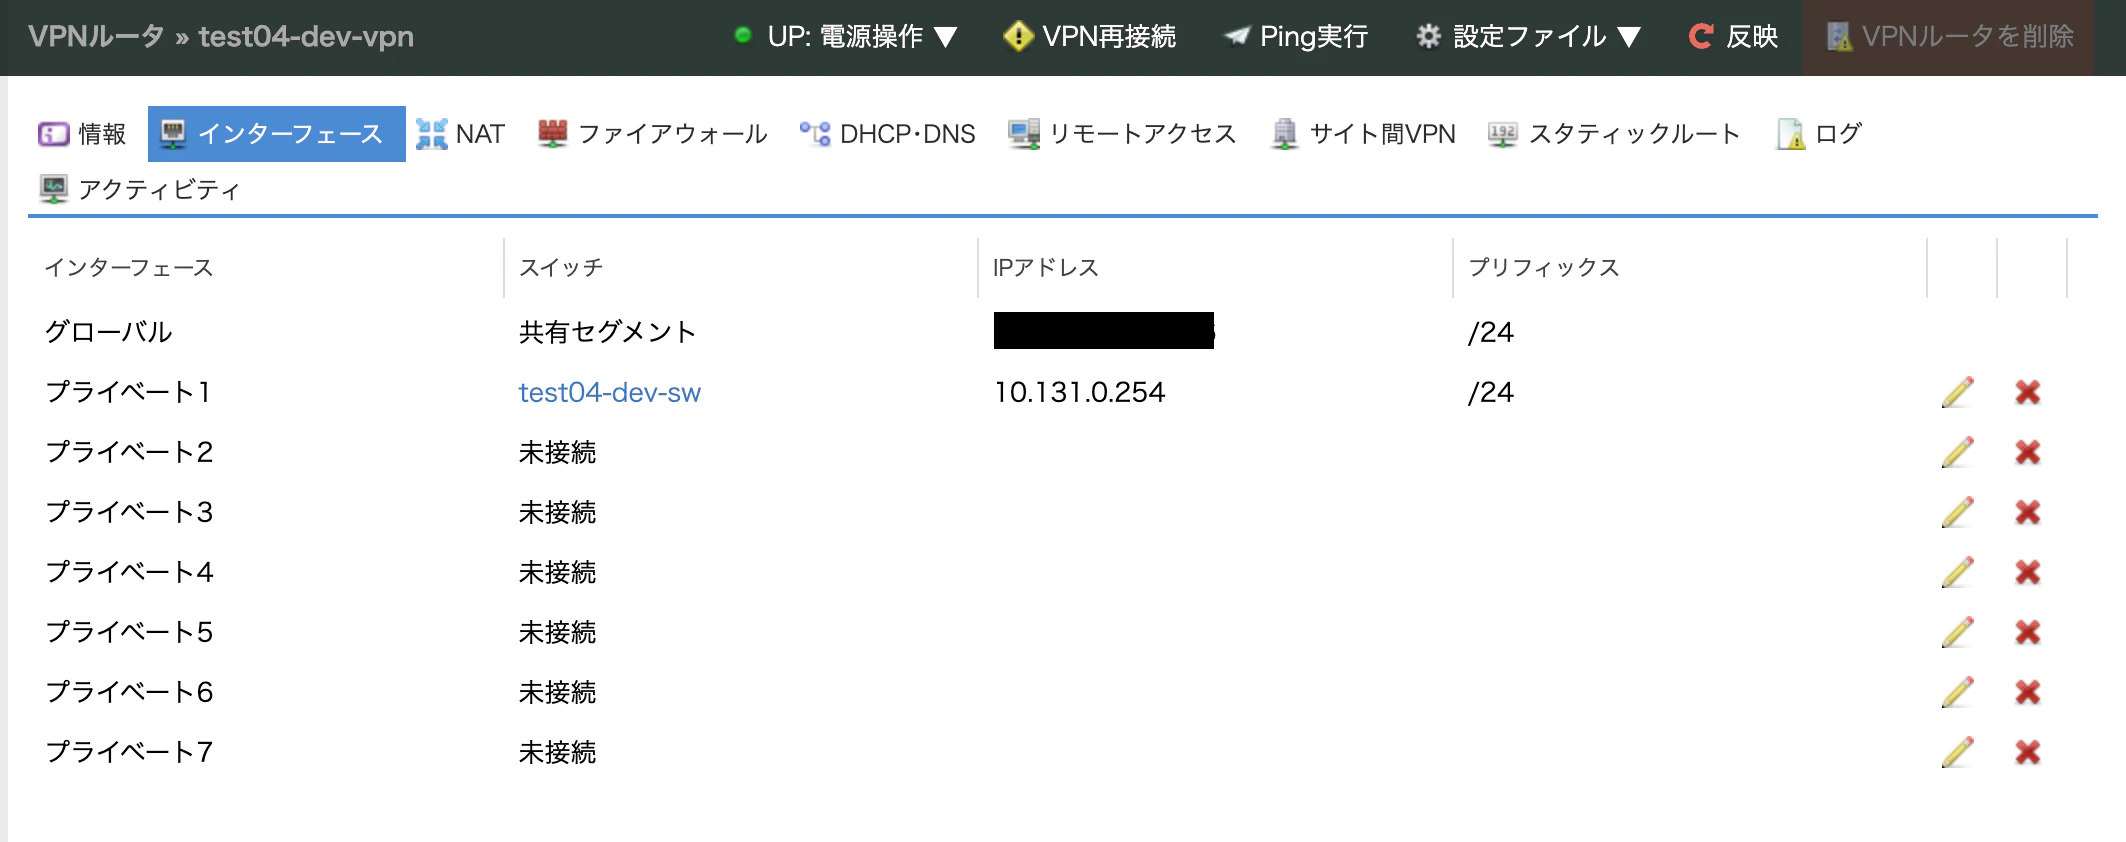Click 未接続 in the プライベート7 row
The width and height of the screenshot is (2126, 842).
pos(558,752)
